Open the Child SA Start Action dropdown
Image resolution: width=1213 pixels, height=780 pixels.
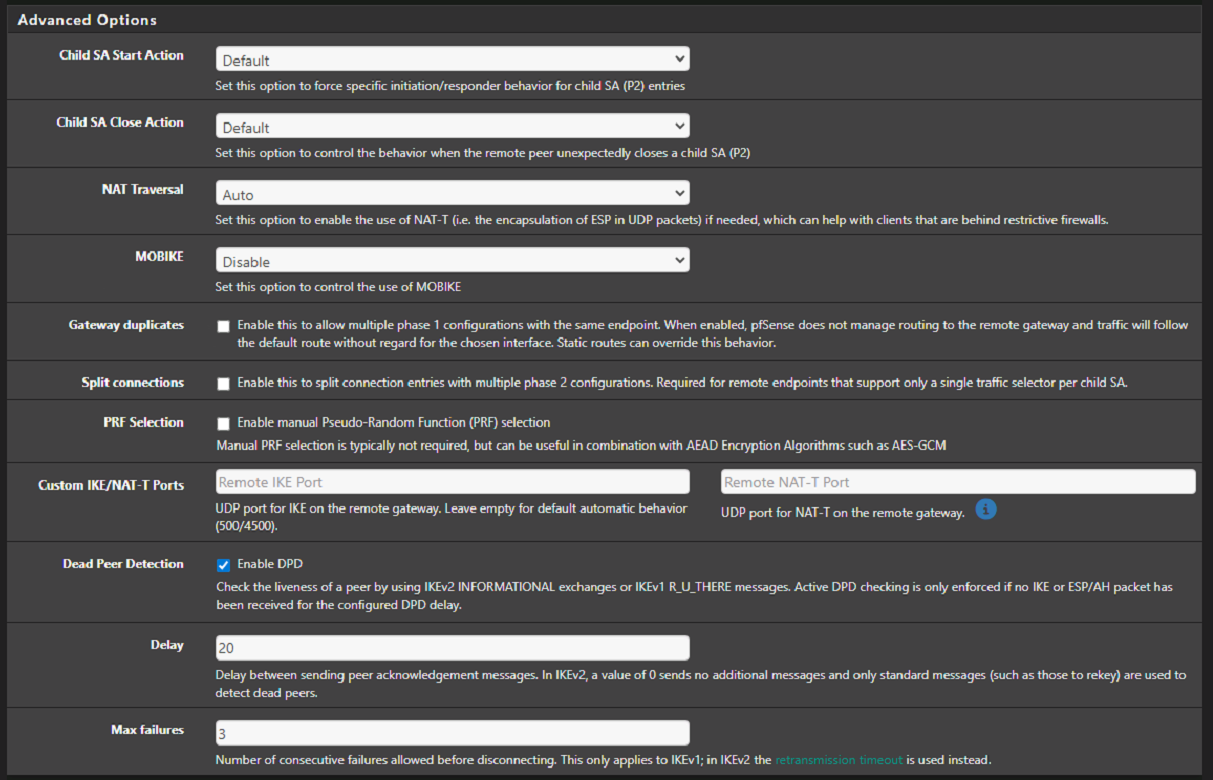pyautogui.click(x=452, y=60)
